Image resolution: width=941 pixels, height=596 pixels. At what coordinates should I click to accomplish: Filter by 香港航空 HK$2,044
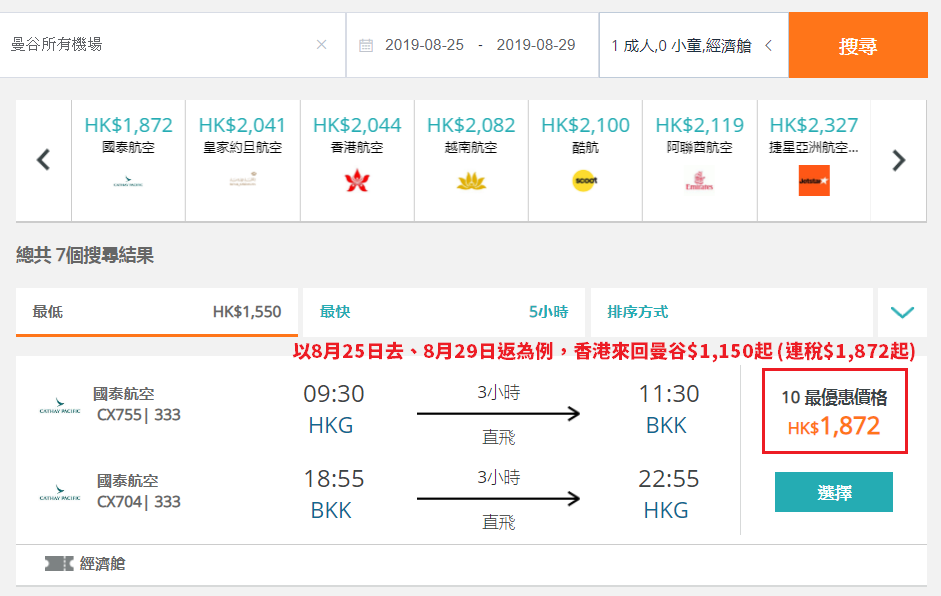coord(357,161)
